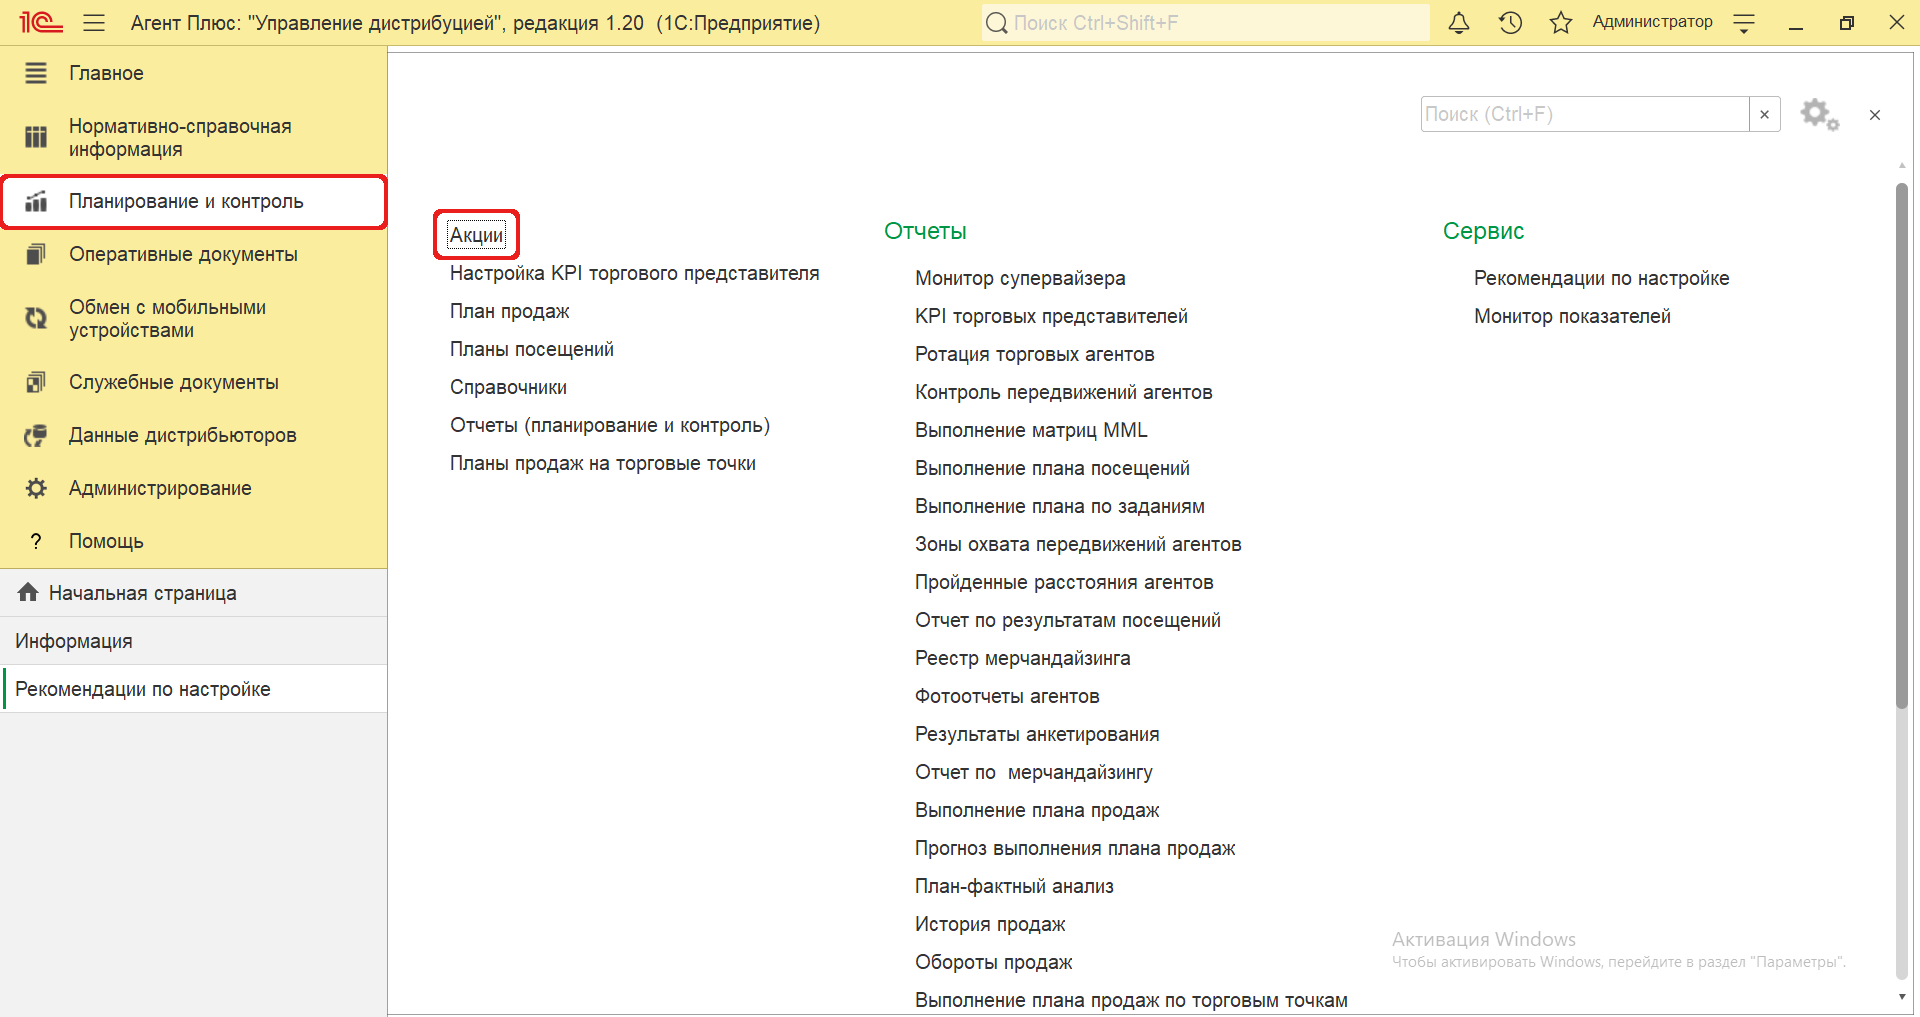Open Справочники link

click(508, 387)
